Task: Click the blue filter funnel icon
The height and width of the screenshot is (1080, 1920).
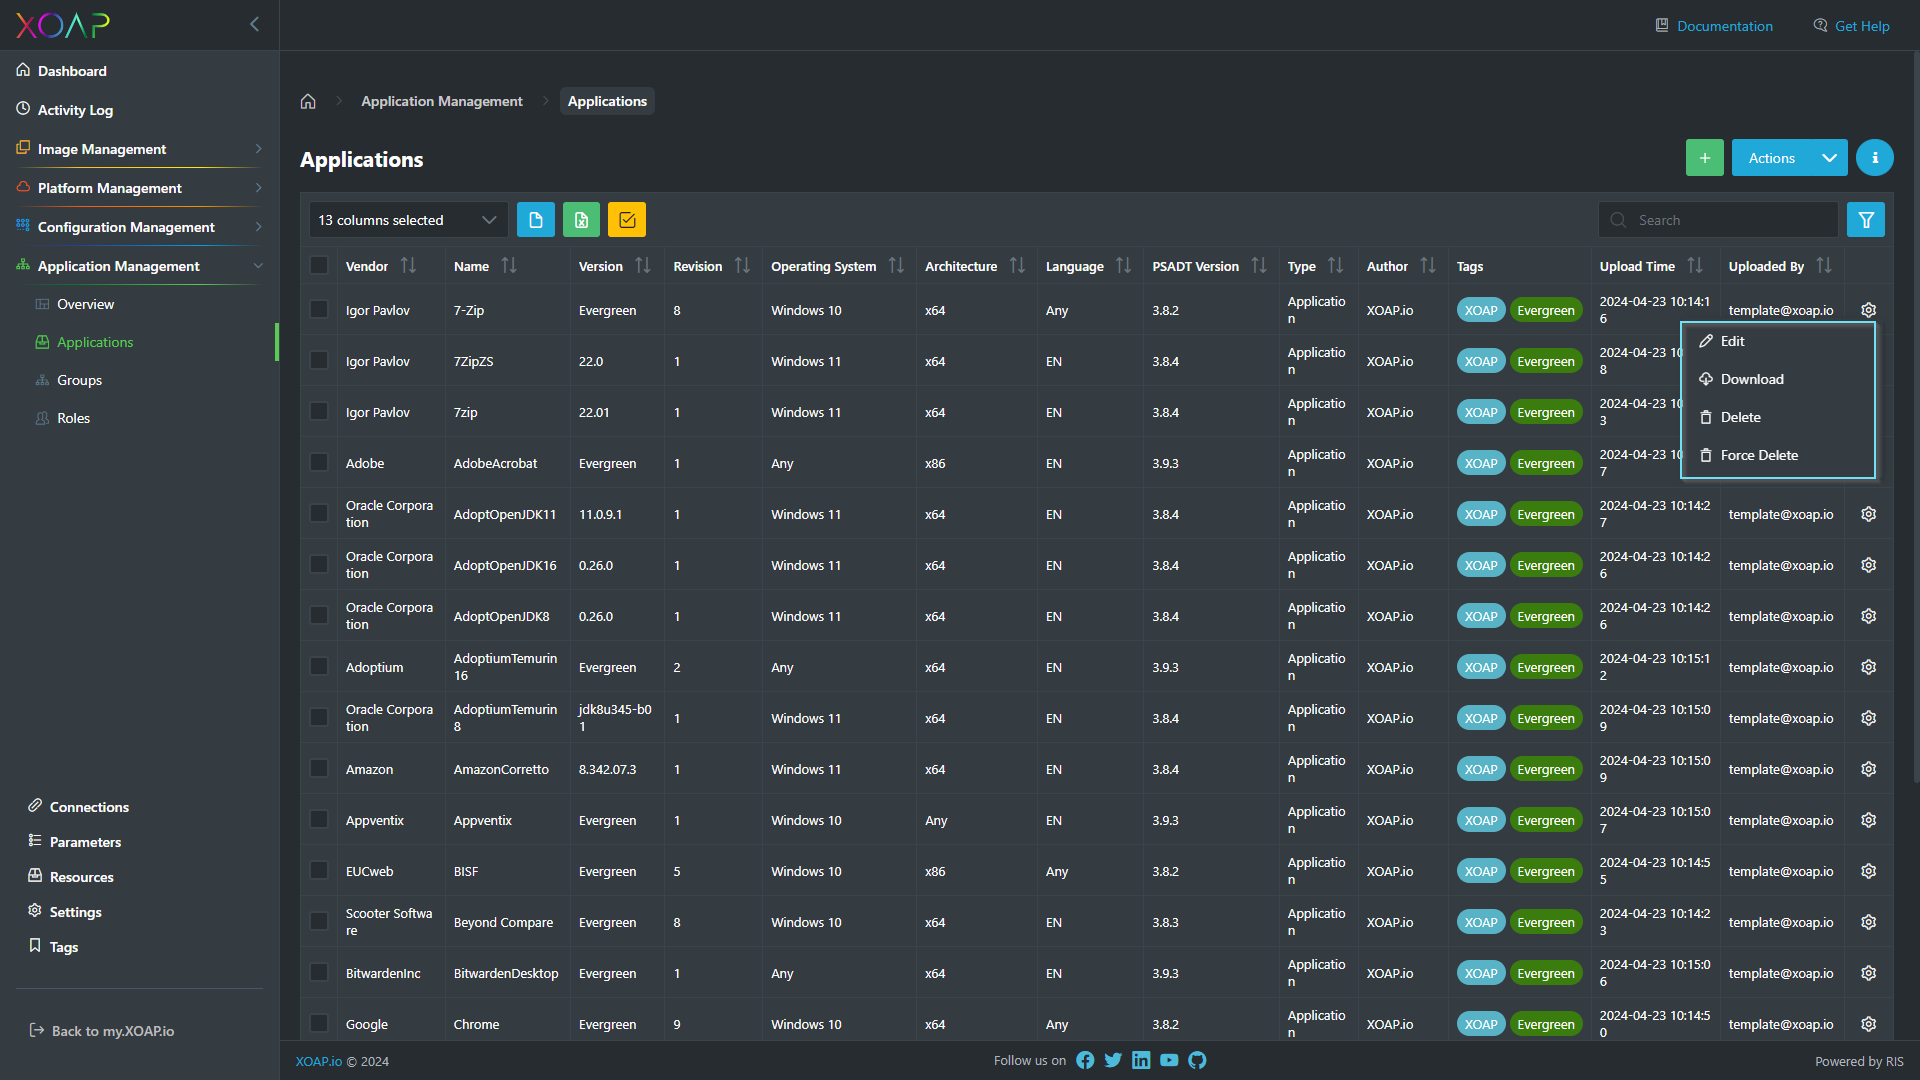Action: pos(1866,220)
